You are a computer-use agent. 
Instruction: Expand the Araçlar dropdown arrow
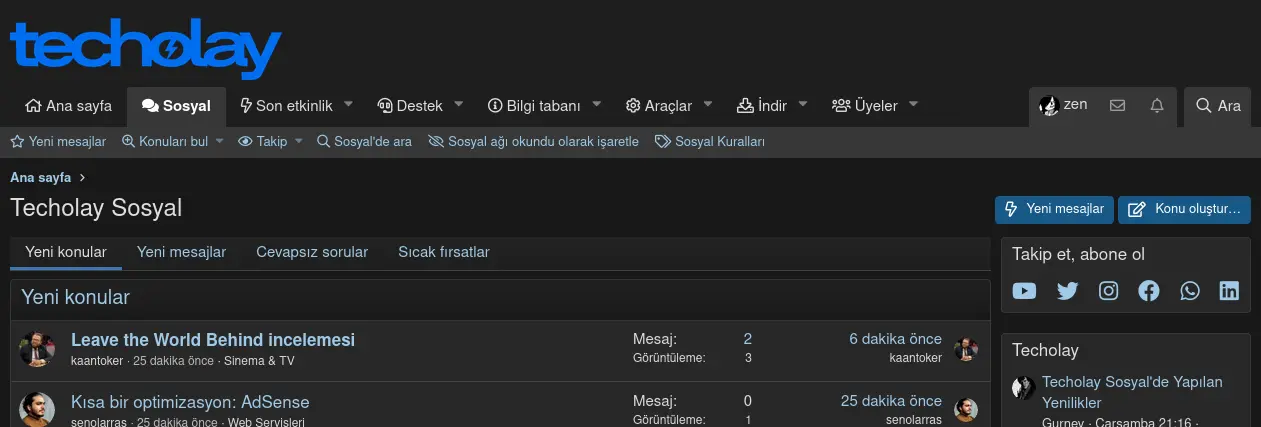click(708, 104)
